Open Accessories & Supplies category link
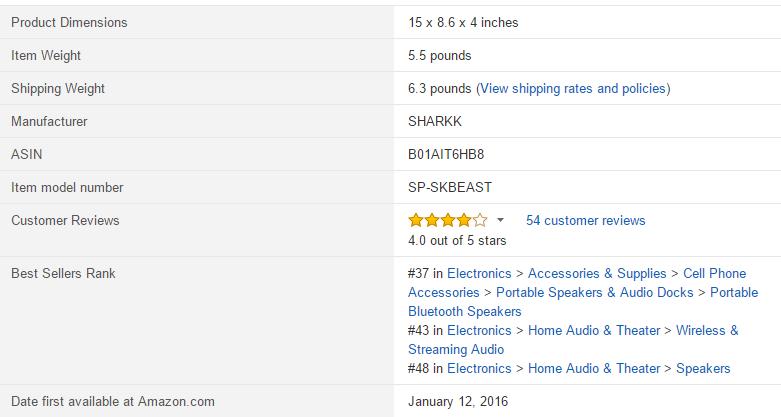This screenshot has width=781, height=417. click(597, 273)
